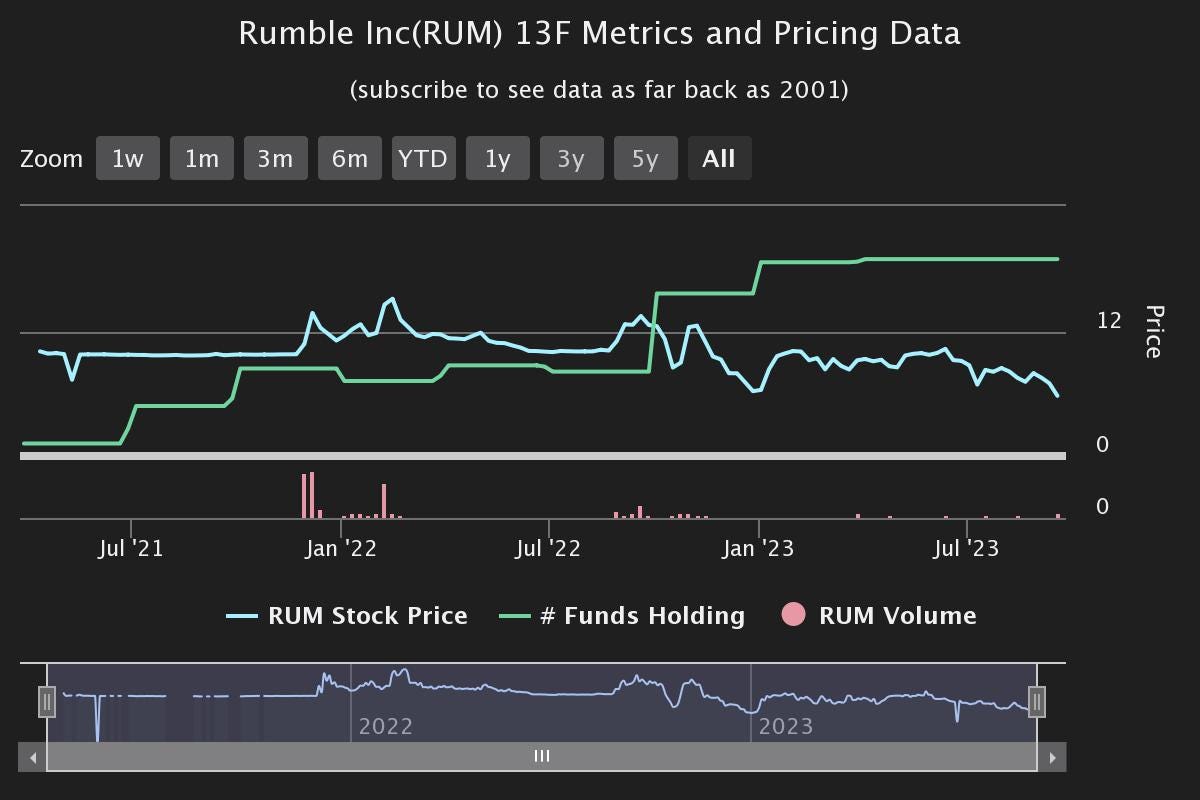The height and width of the screenshot is (800, 1200).
Task: Set zoom range to 1w
Action: click(x=128, y=158)
